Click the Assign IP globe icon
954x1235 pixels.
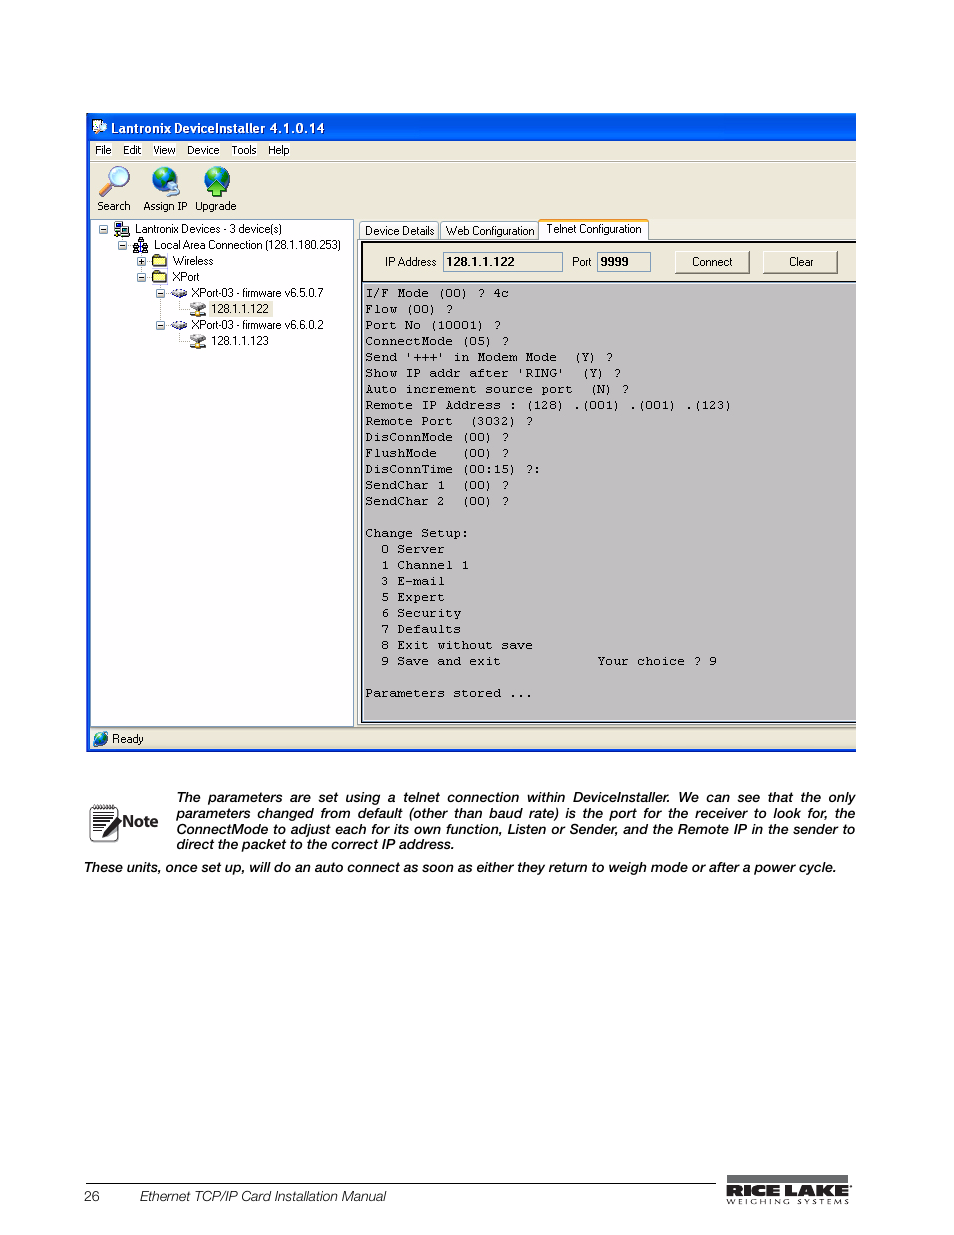[165, 181]
